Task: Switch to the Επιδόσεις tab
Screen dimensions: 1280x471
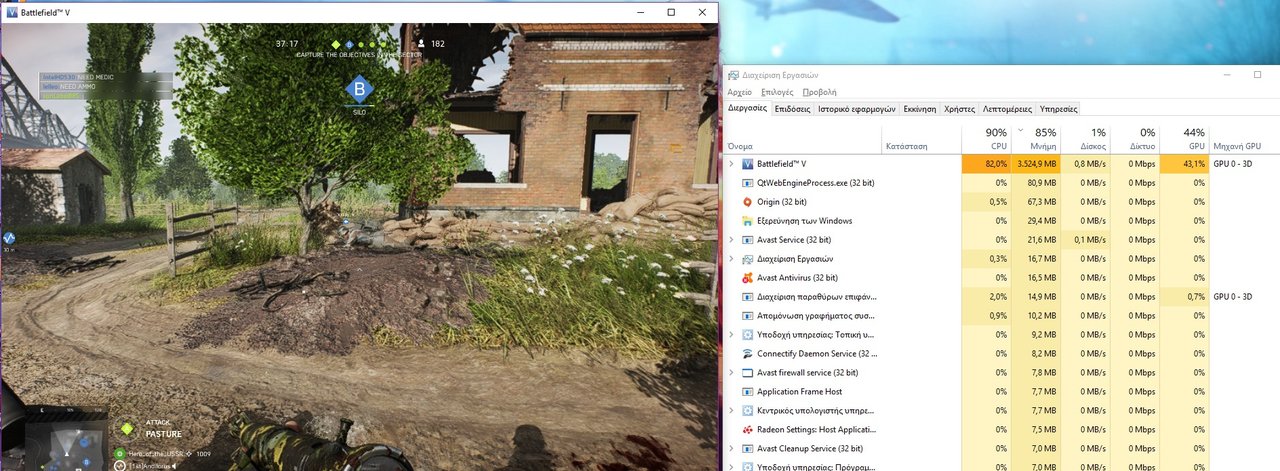Action: [792, 109]
